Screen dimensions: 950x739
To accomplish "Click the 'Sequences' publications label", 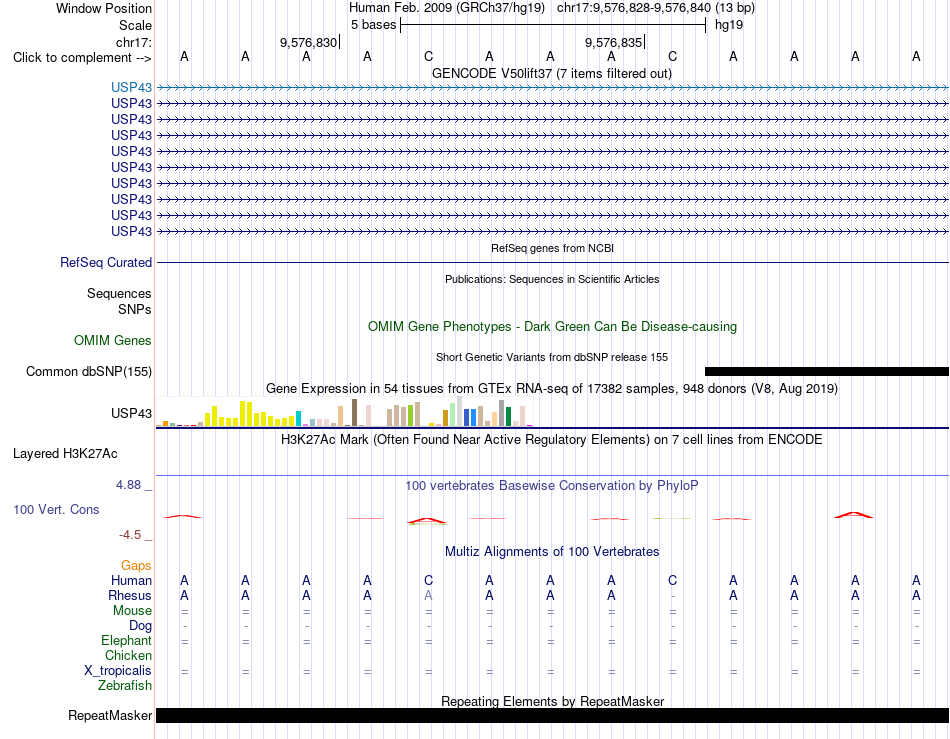I will coord(119,293).
